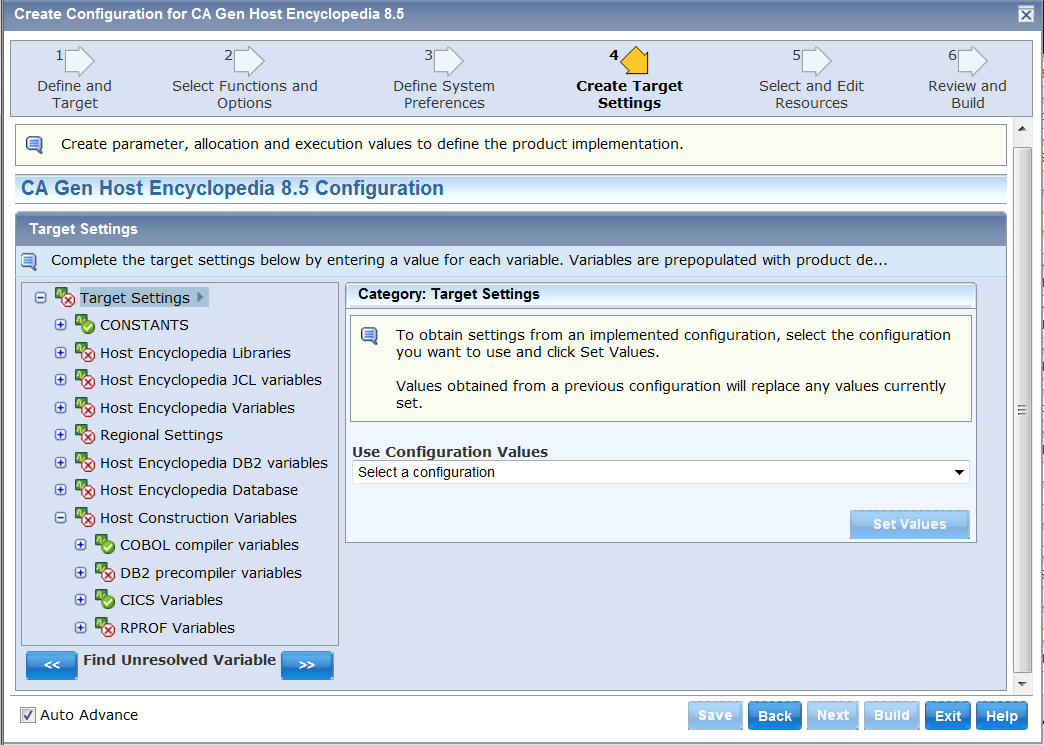Click the Host Encyclopedia DB2 variables status icon
The image size is (1044, 745).
click(85, 462)
